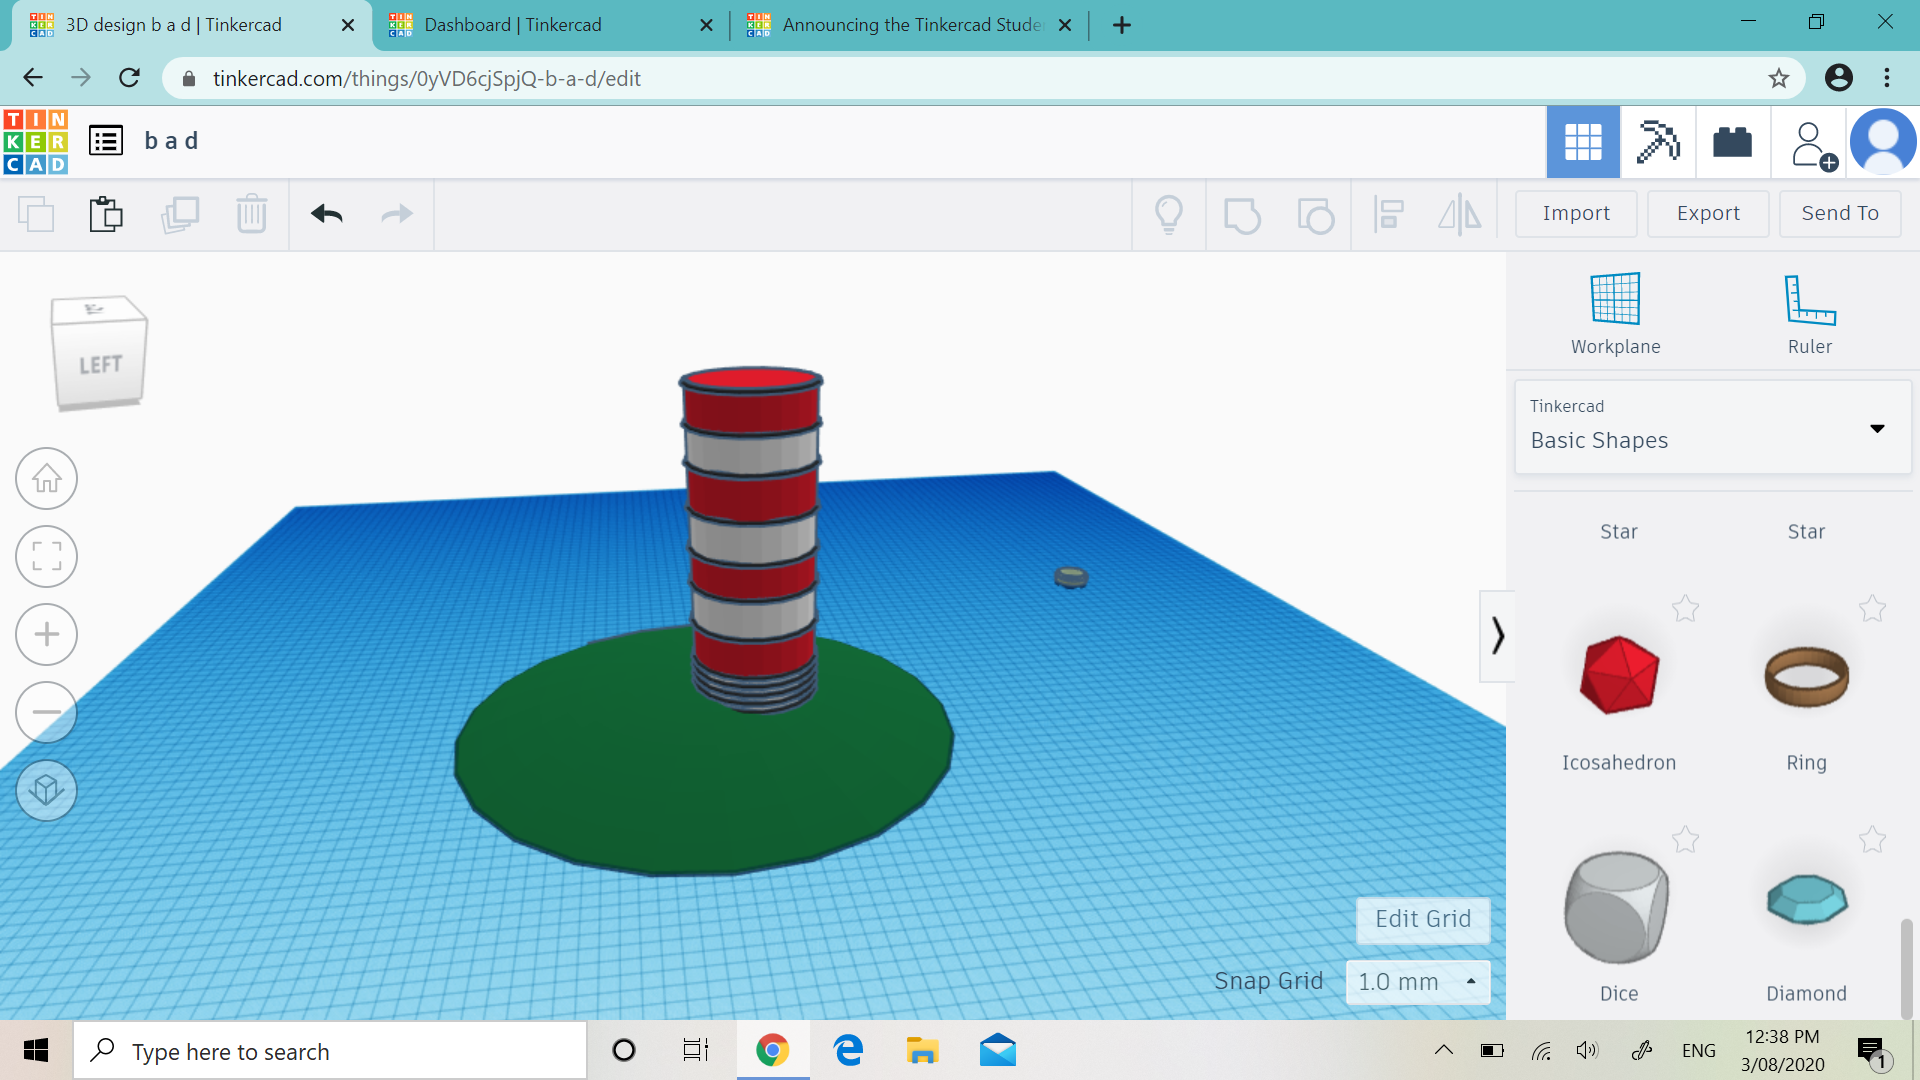Click the Fit all in view icon
Image resolution: width=1920 pixels, height=1080 pixels.
tap(46, 557)
